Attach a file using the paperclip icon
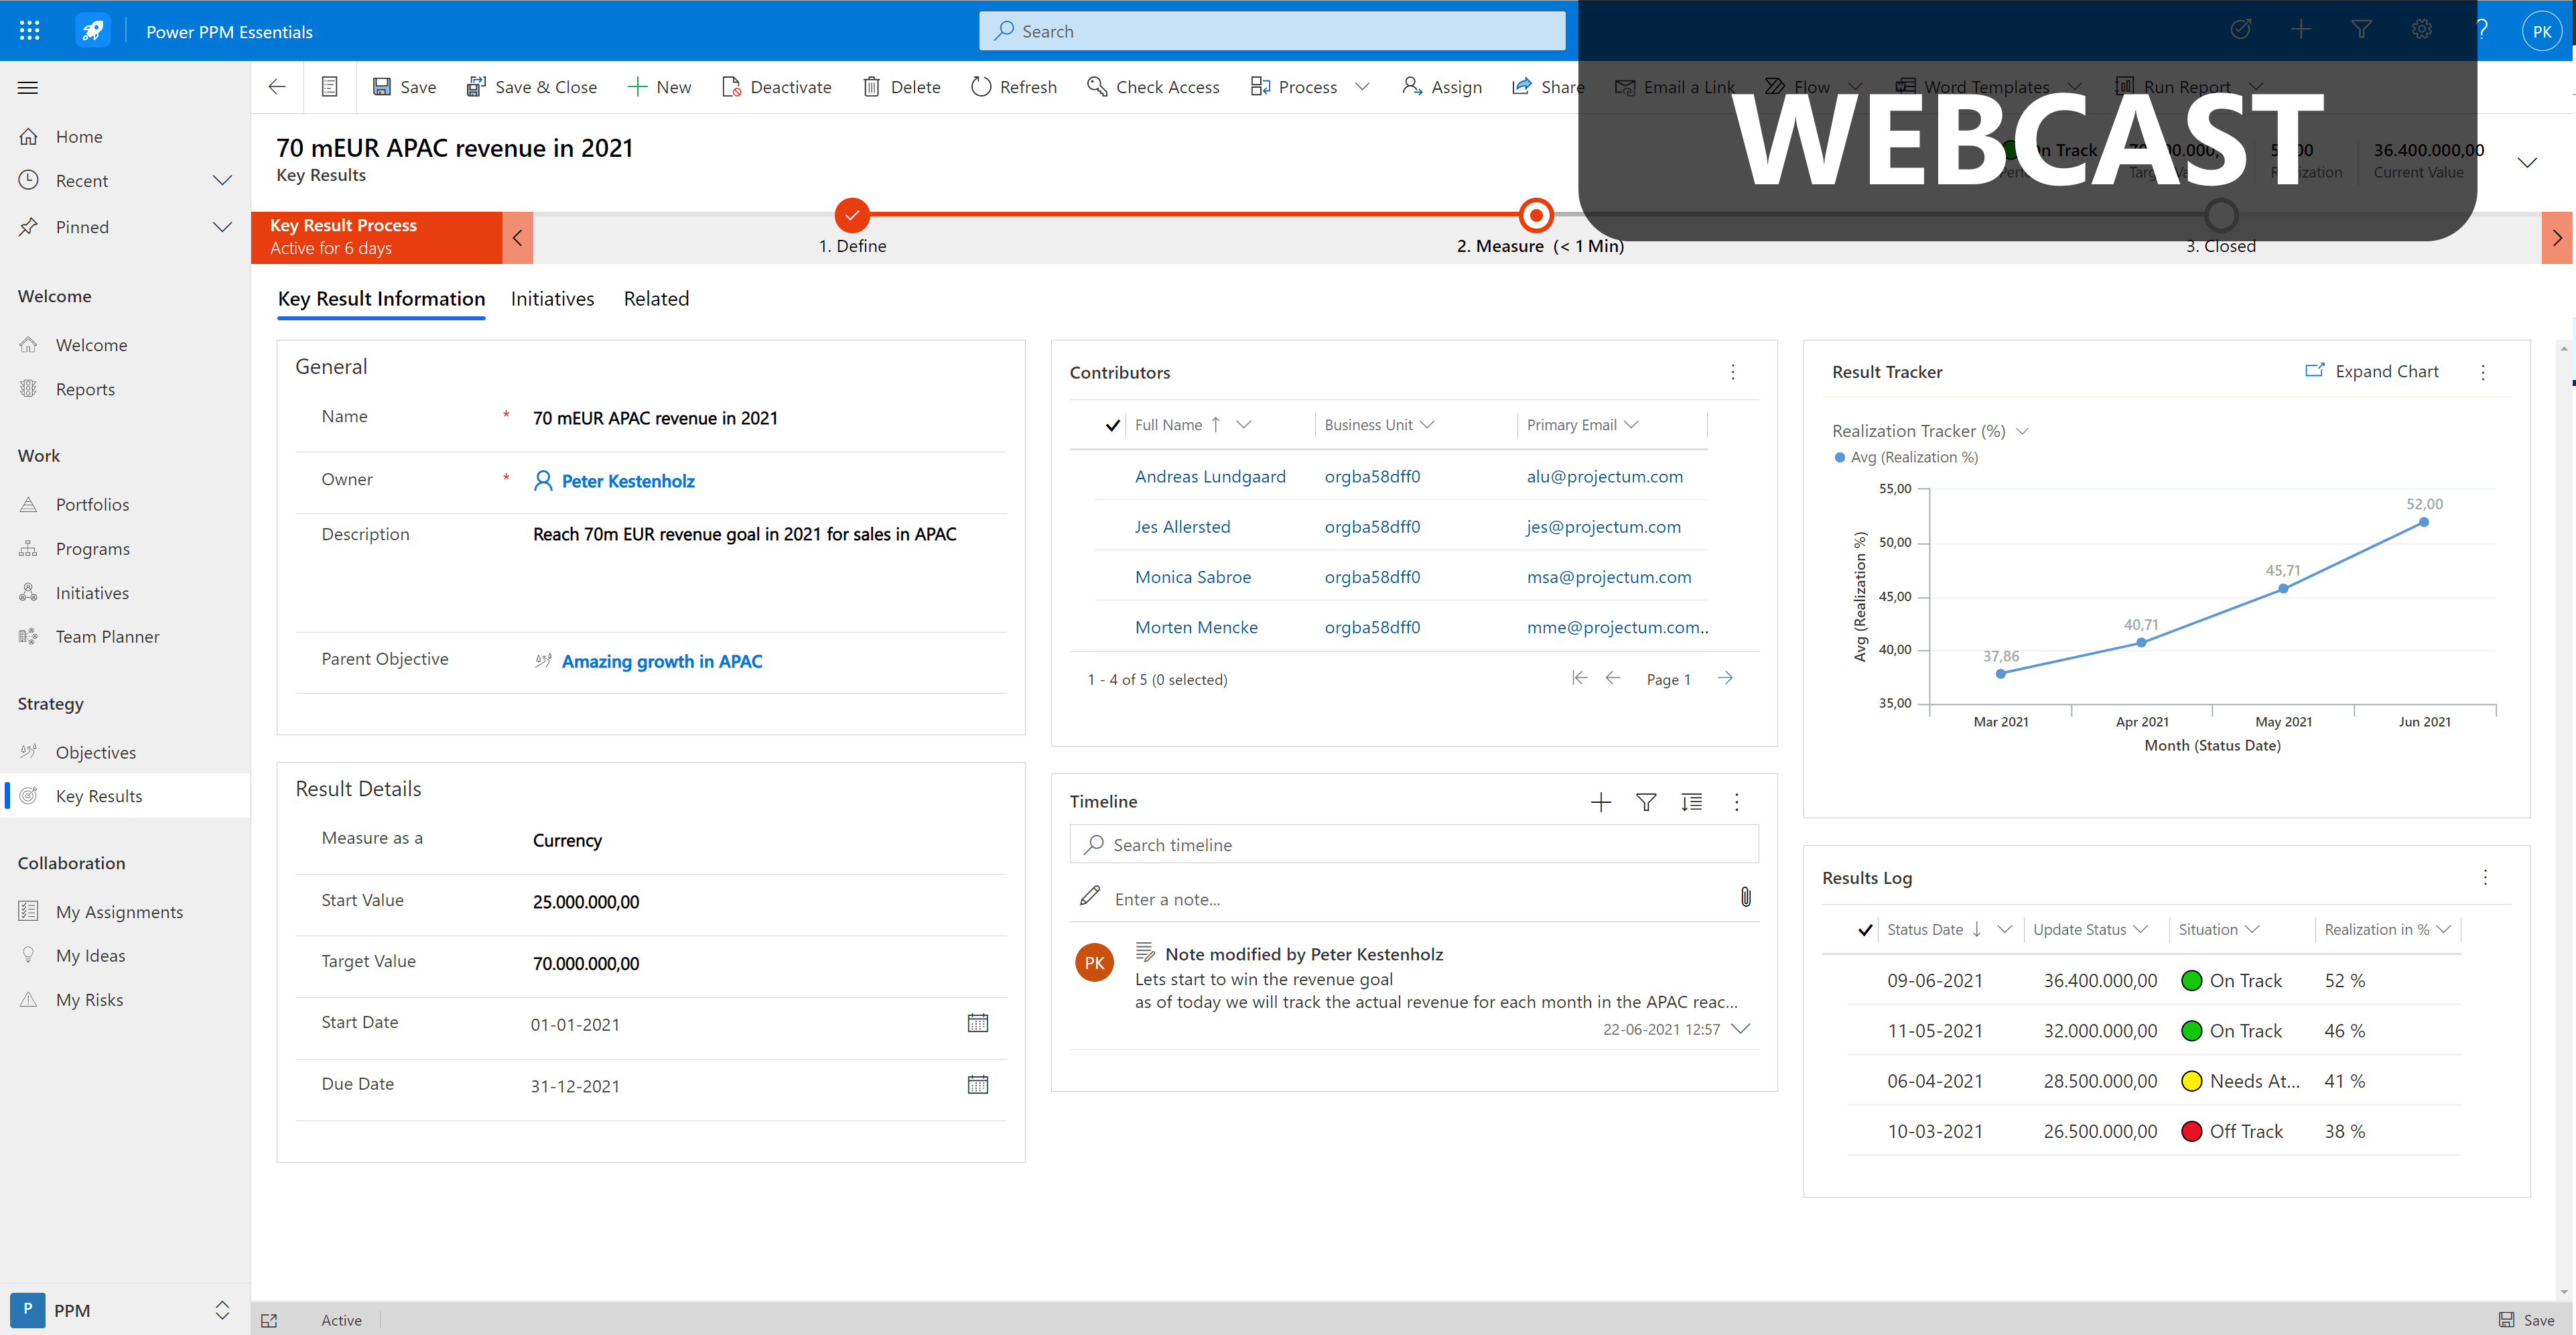 [1746, 897]
